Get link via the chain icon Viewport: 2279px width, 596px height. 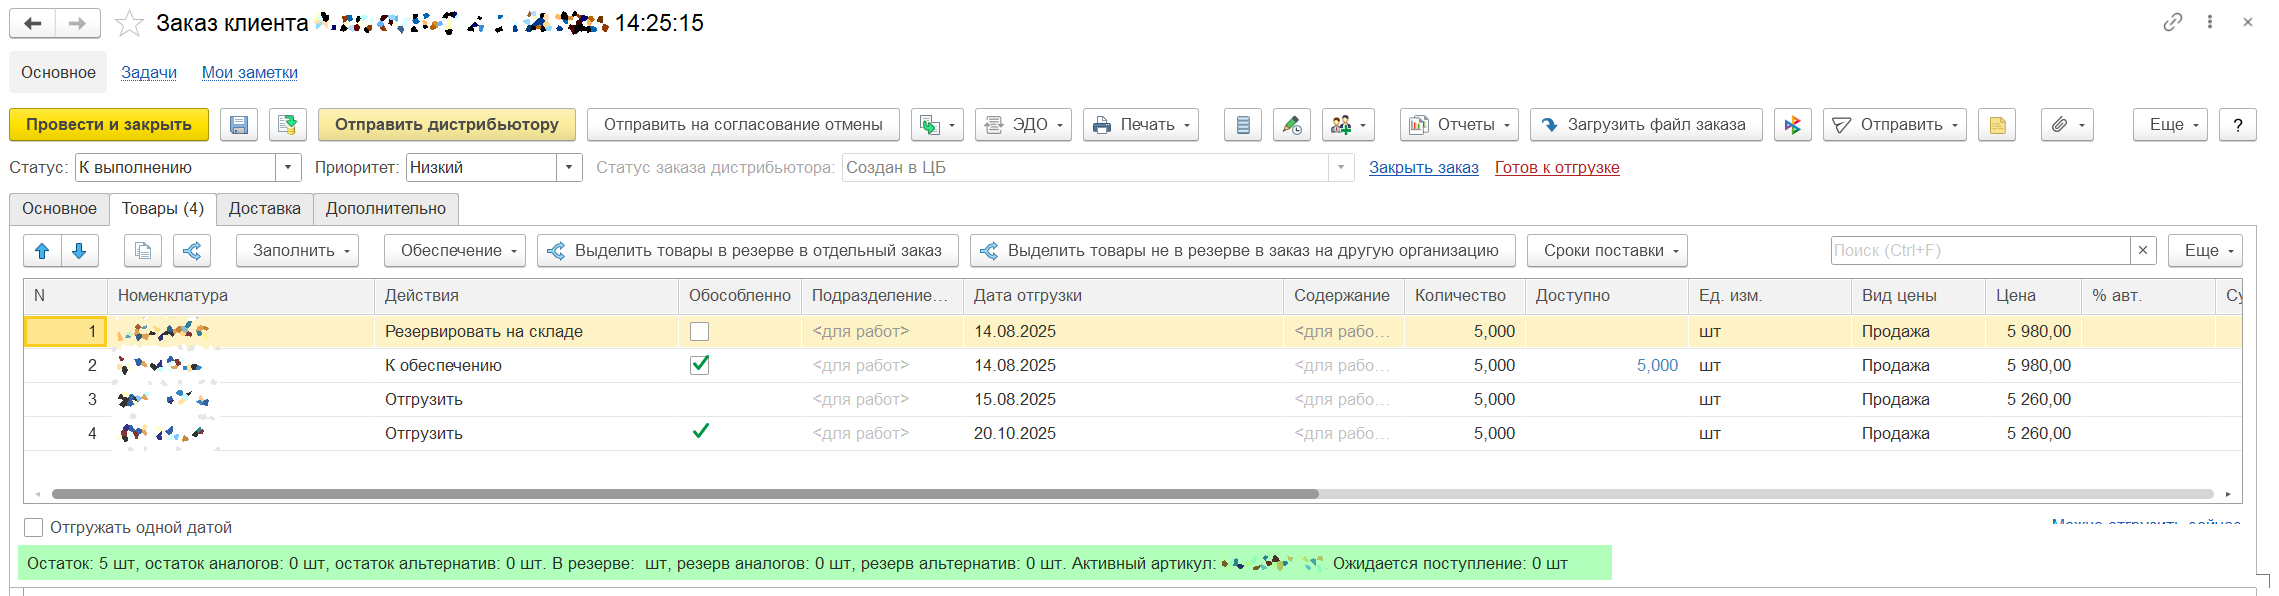2172,22
